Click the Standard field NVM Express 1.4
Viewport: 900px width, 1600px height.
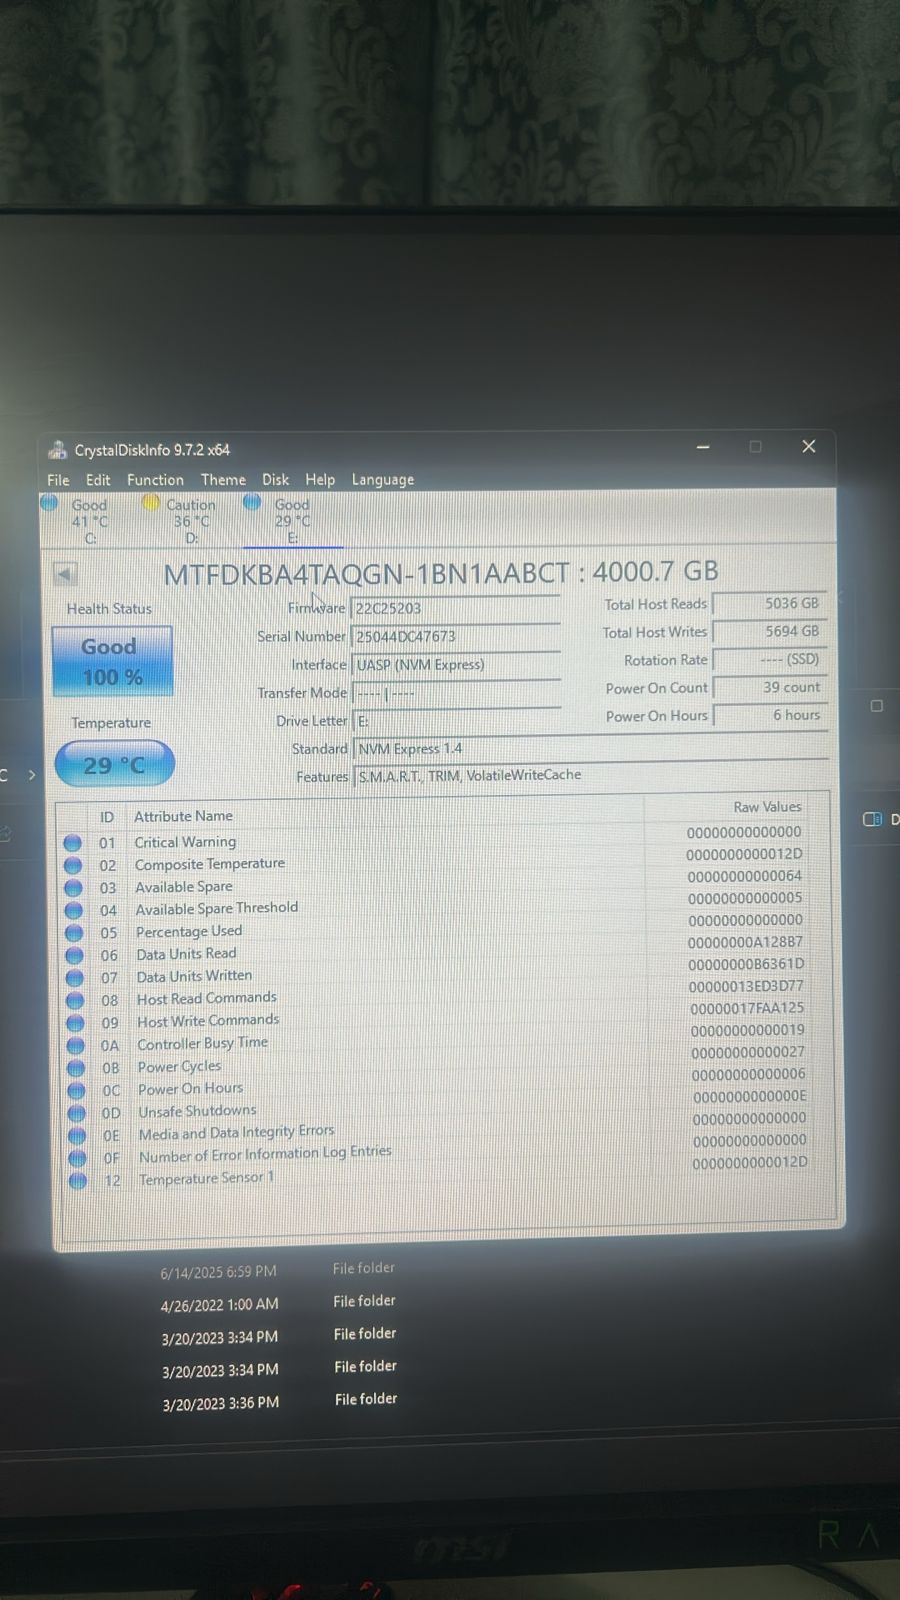coord(590,748)
